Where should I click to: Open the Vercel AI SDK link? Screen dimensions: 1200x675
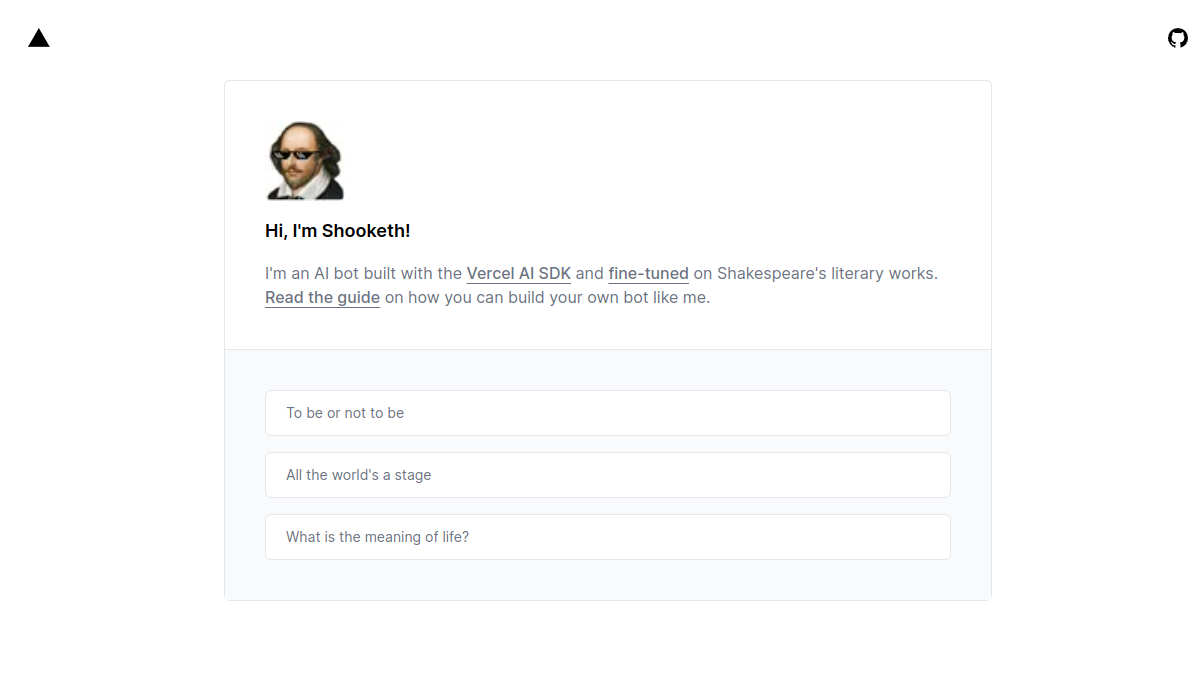pyautogui.click(x=518, y=273)
